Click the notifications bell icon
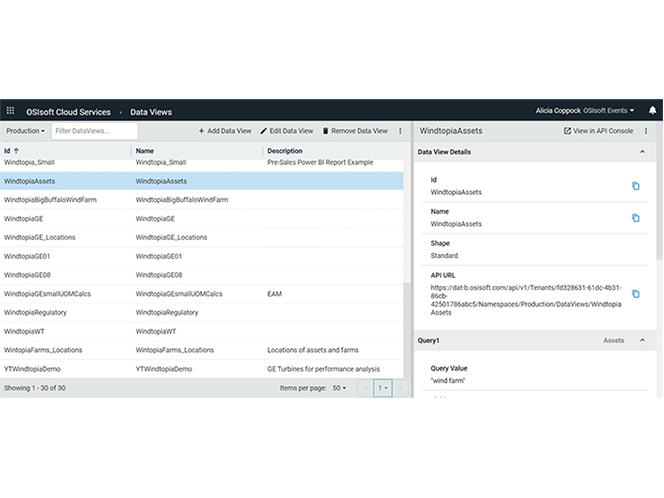664x498 pixels. pyautogui.click(x=653, y=111)
